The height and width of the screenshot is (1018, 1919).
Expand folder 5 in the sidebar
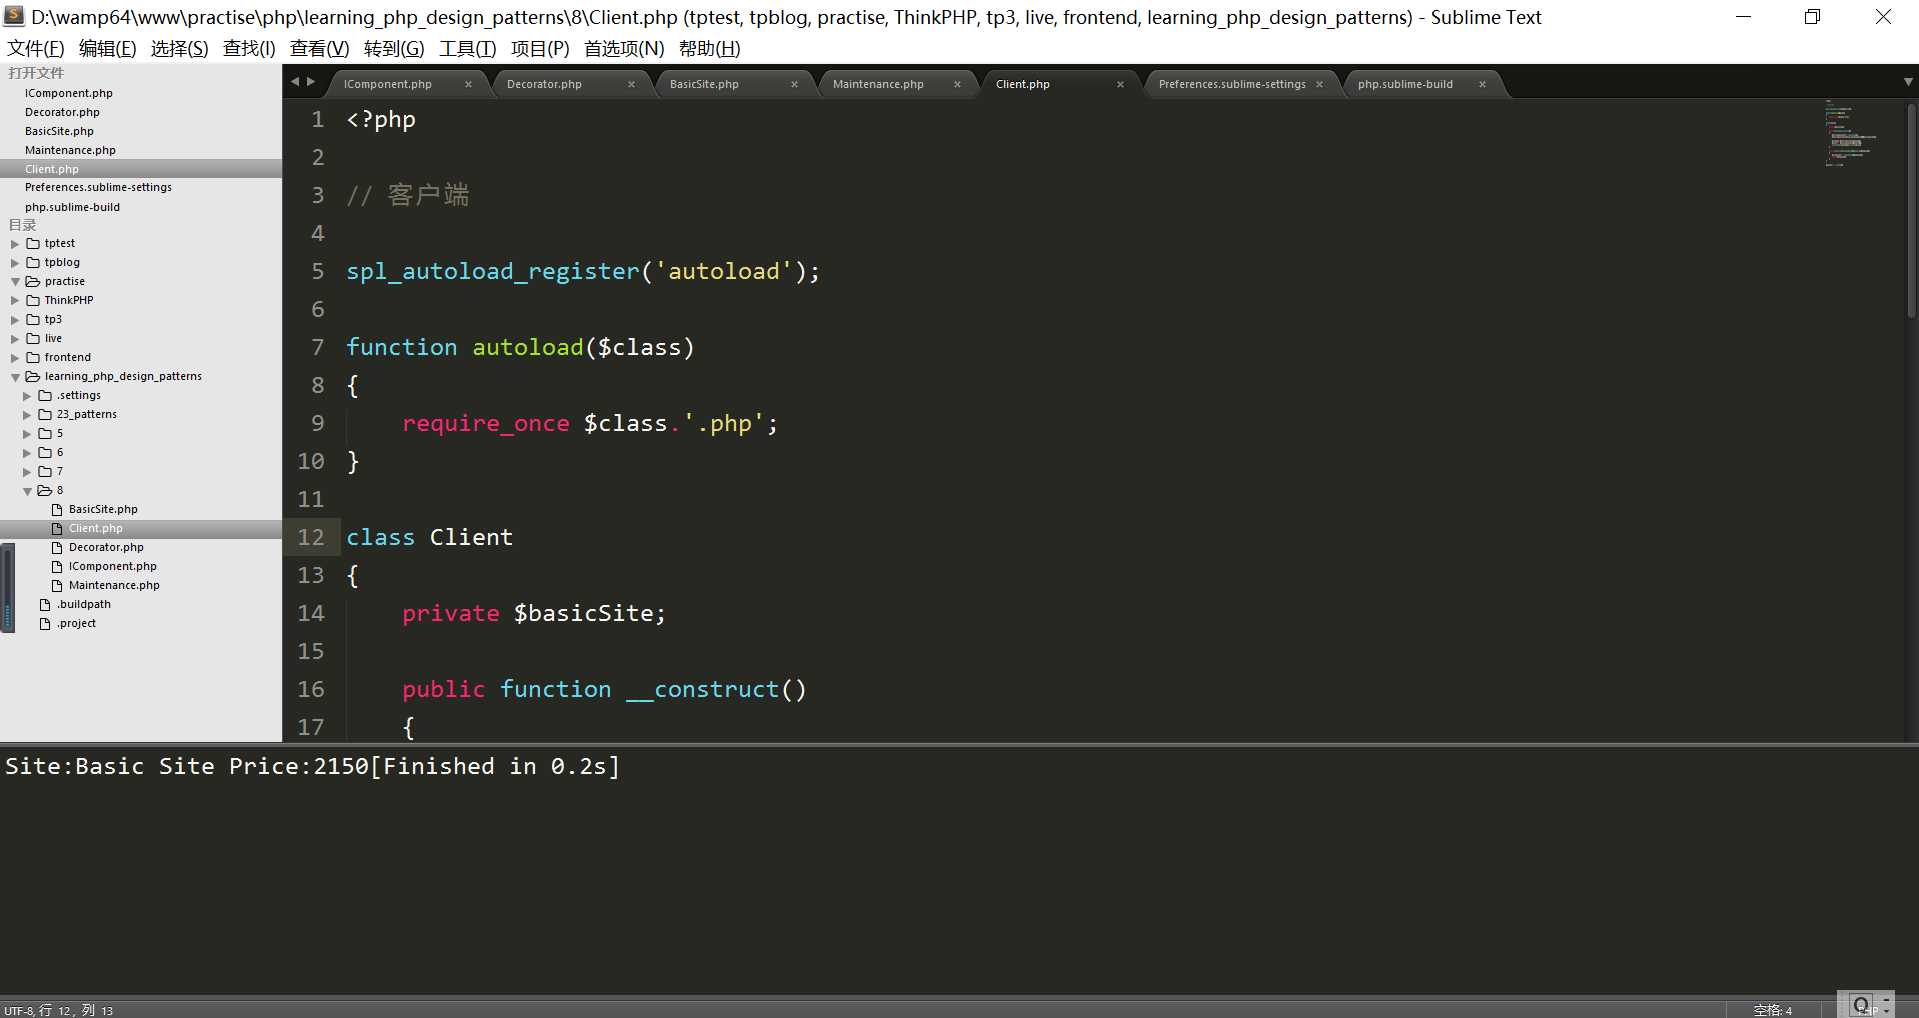point(27,433)
